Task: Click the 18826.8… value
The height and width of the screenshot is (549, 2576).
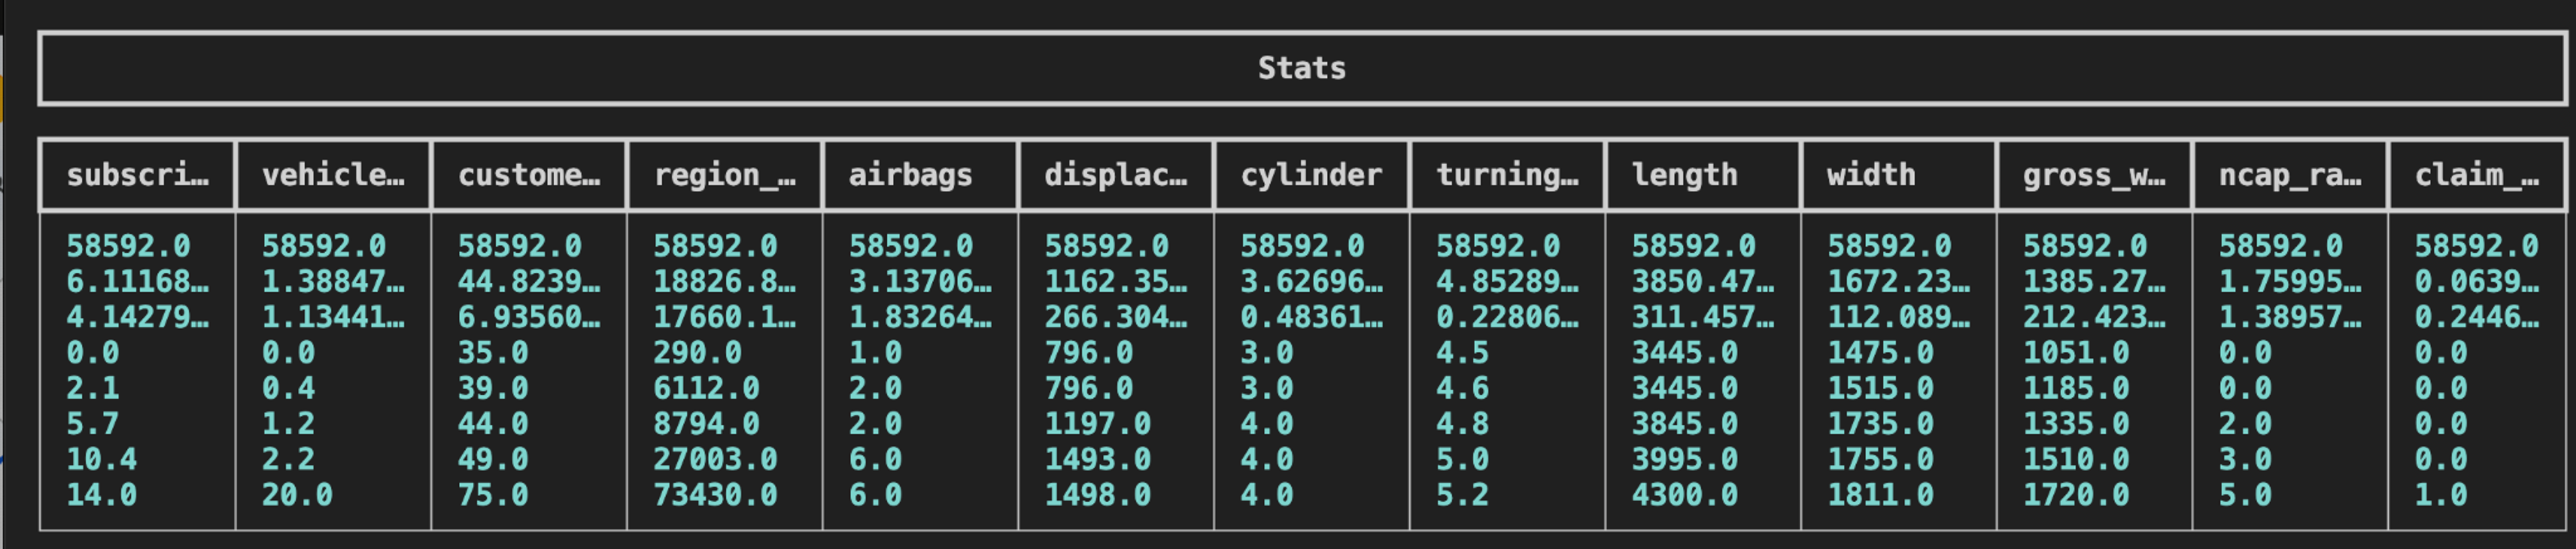Action: pos(725,282)
